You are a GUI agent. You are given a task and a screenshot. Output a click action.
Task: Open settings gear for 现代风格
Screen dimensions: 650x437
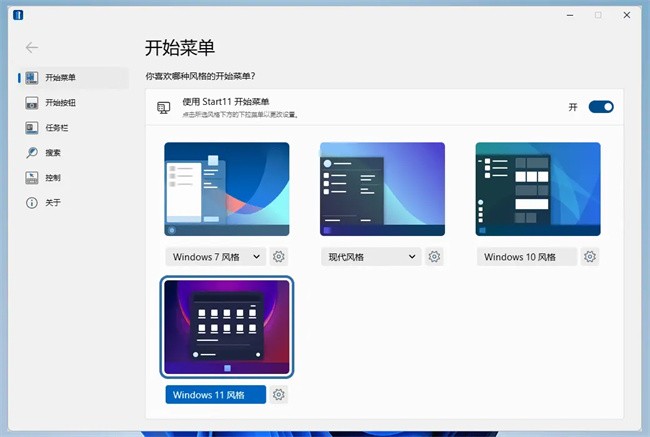(434, 257)
